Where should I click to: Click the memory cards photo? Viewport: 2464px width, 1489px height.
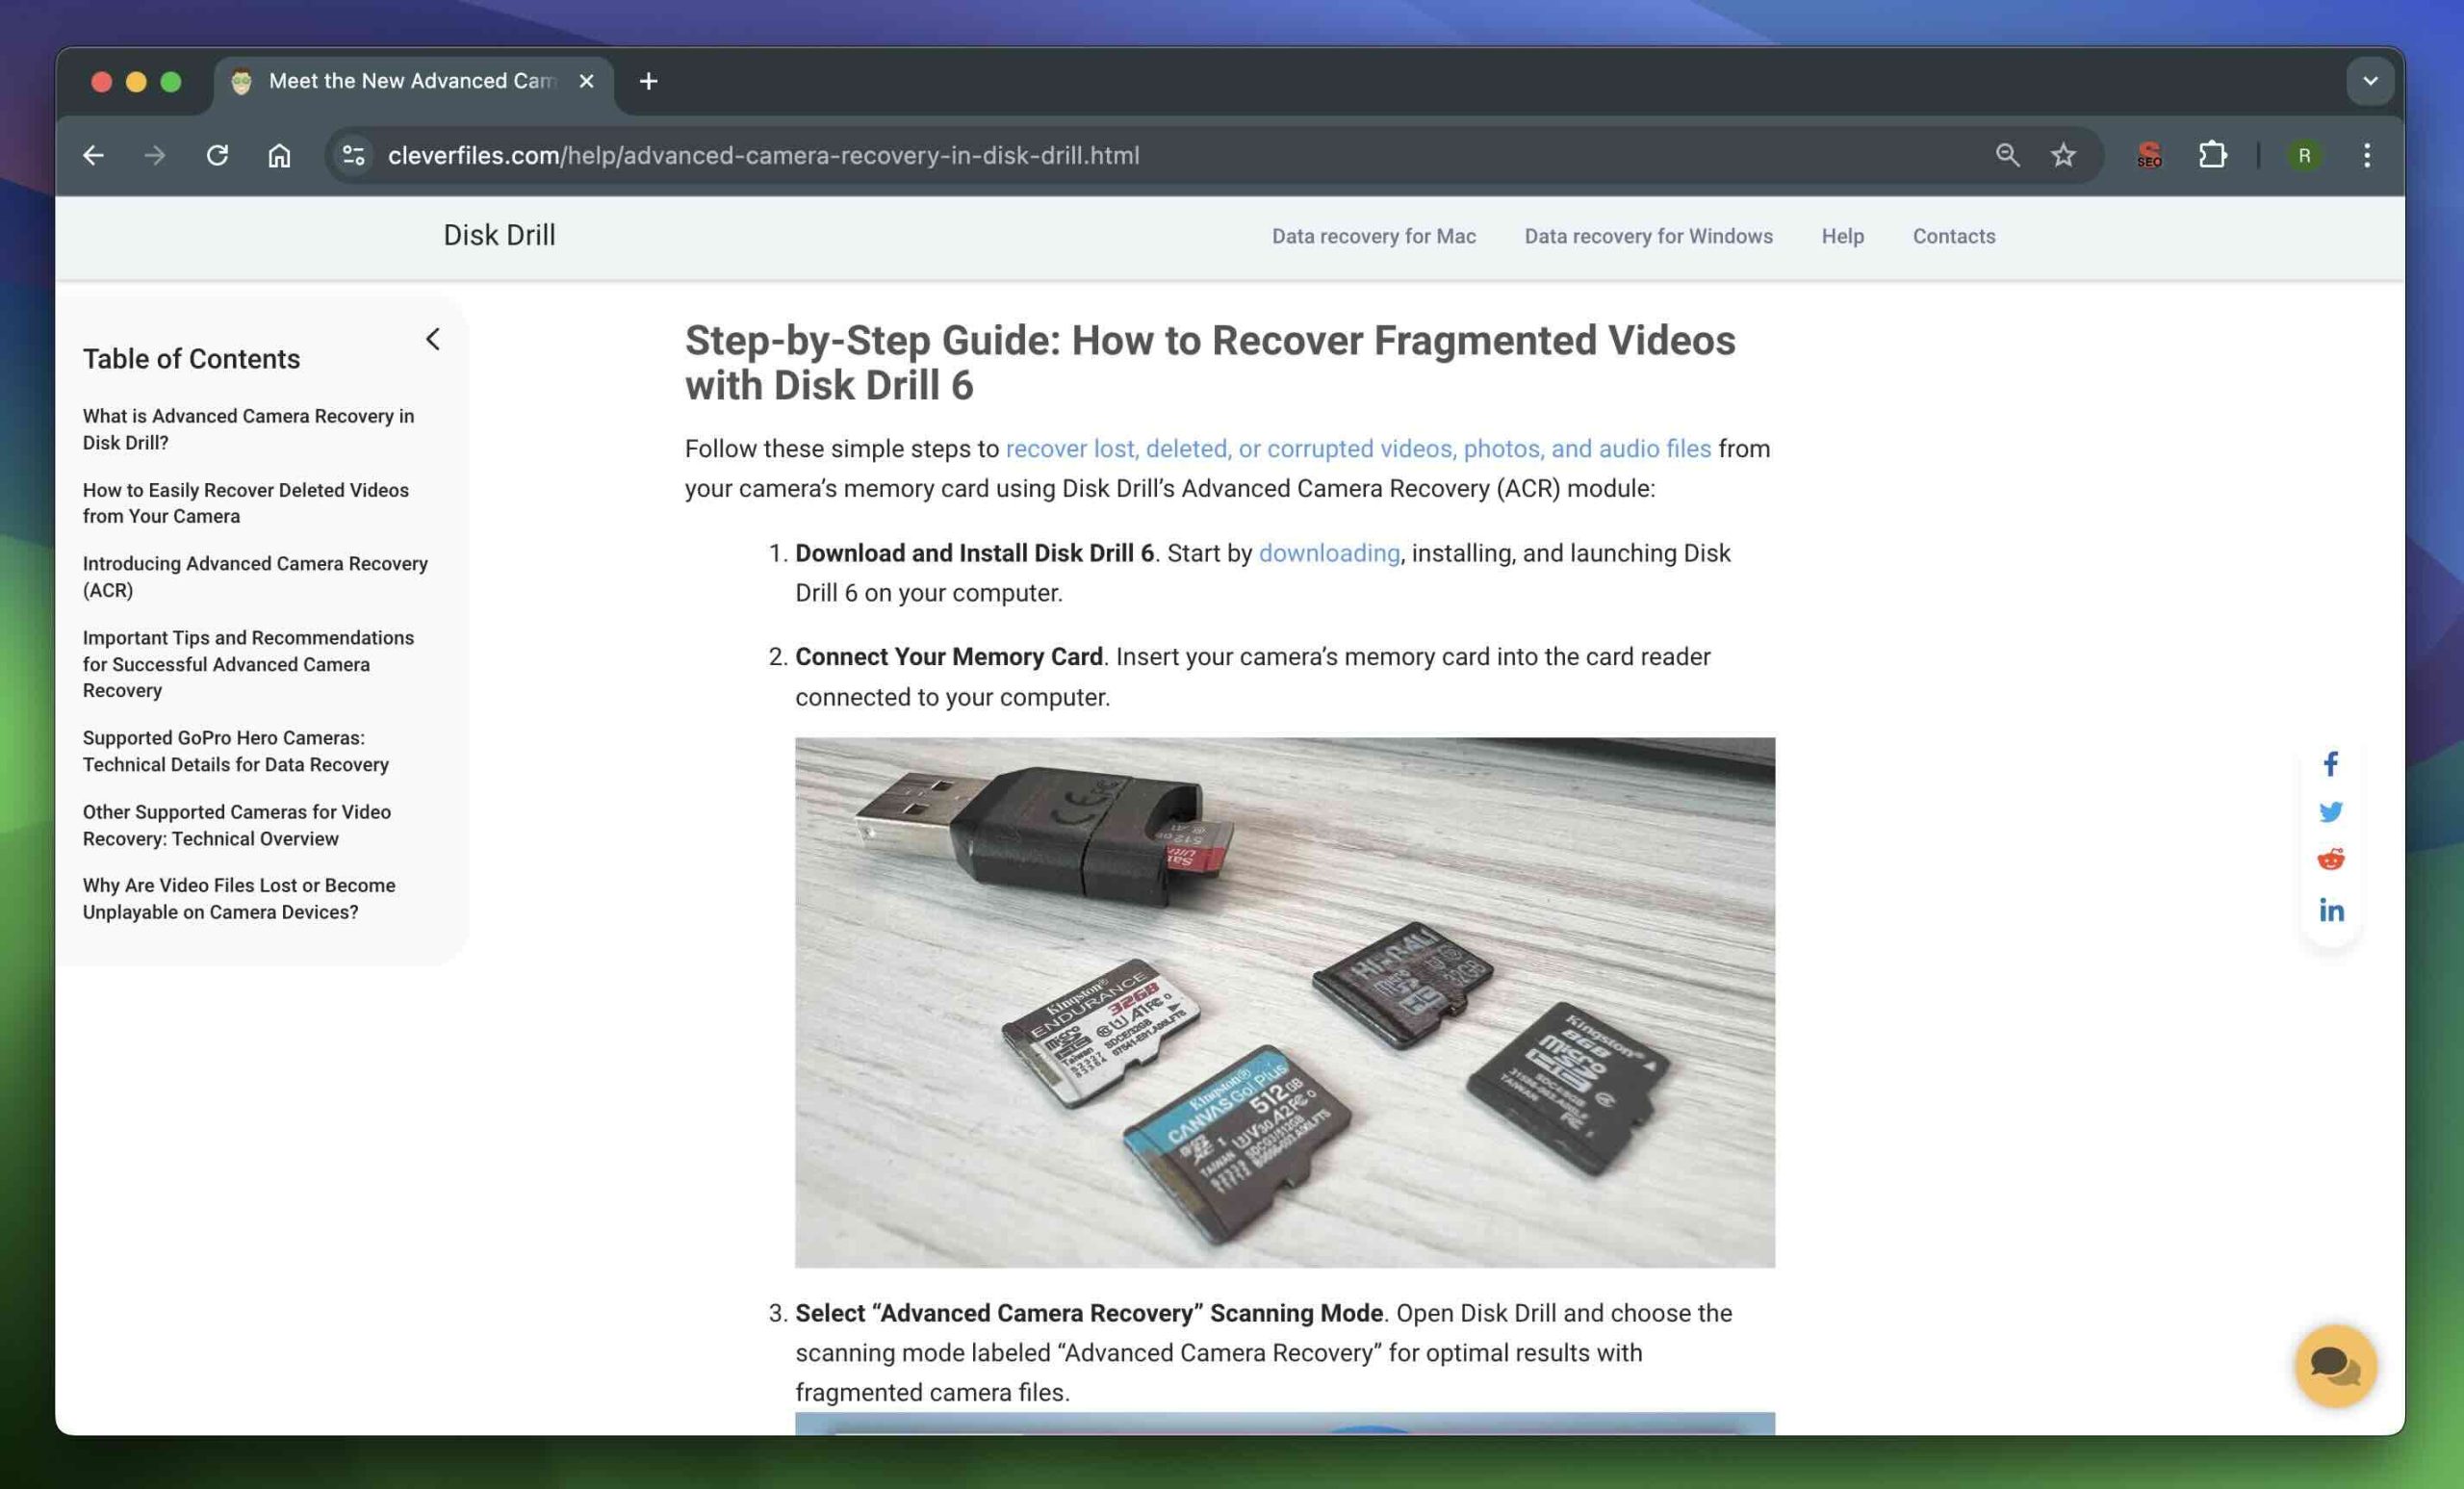point(1285,1002)
